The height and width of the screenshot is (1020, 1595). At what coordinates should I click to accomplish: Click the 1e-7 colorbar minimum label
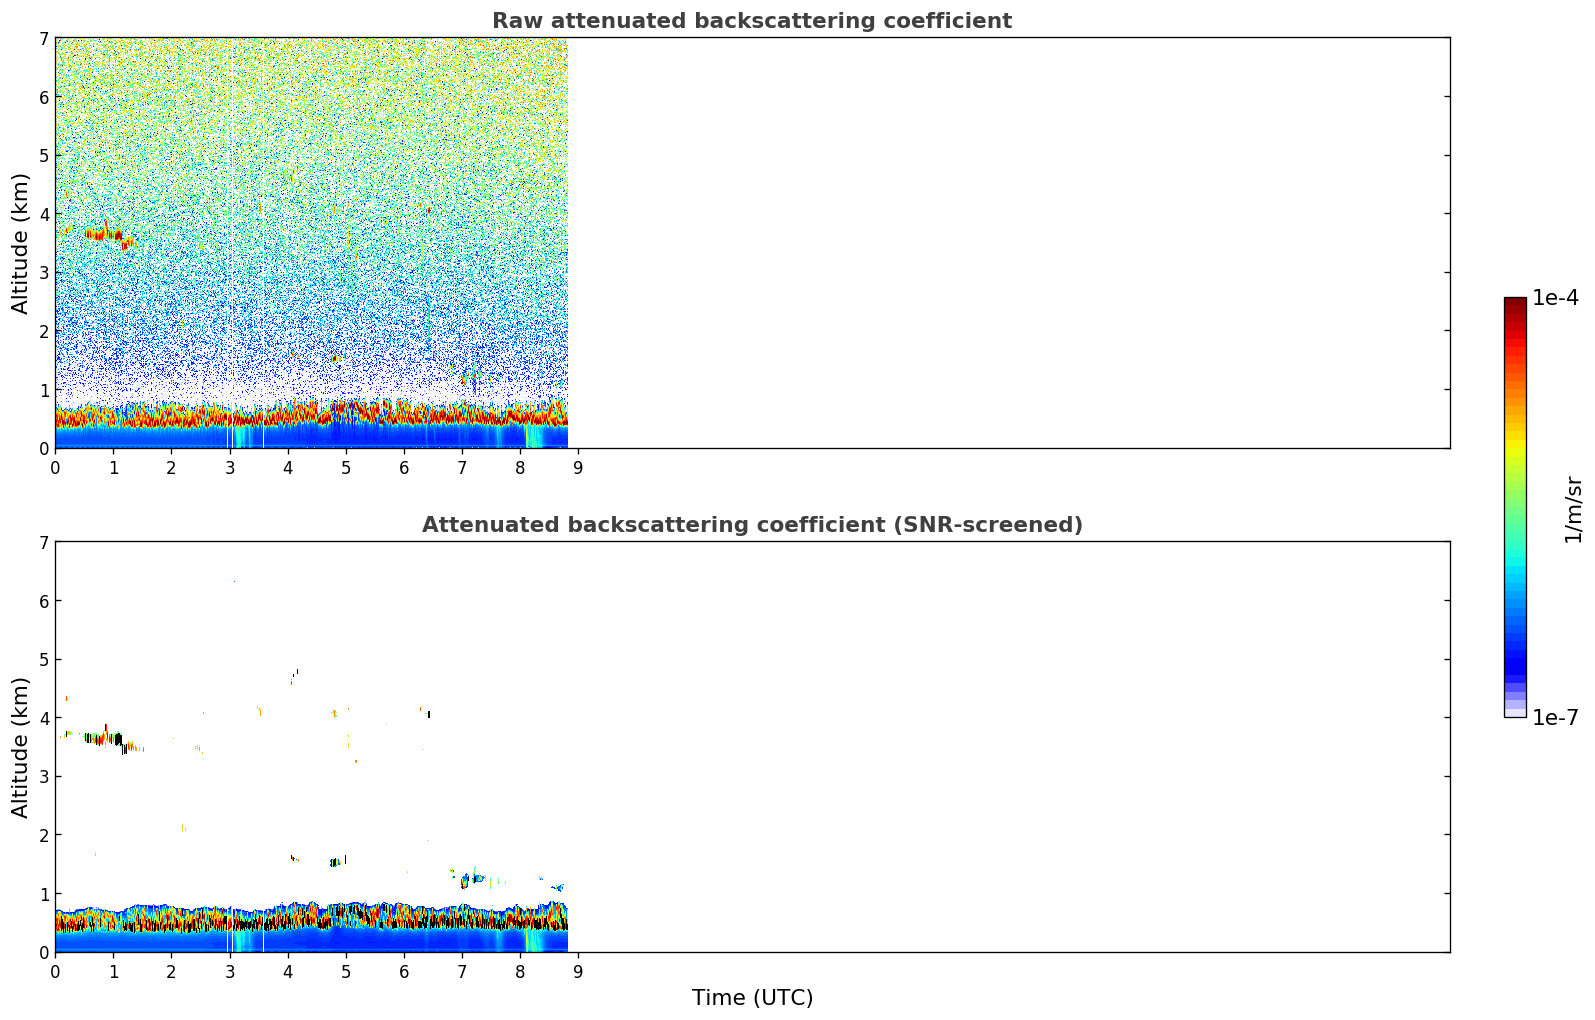(x=1555, y=717)
